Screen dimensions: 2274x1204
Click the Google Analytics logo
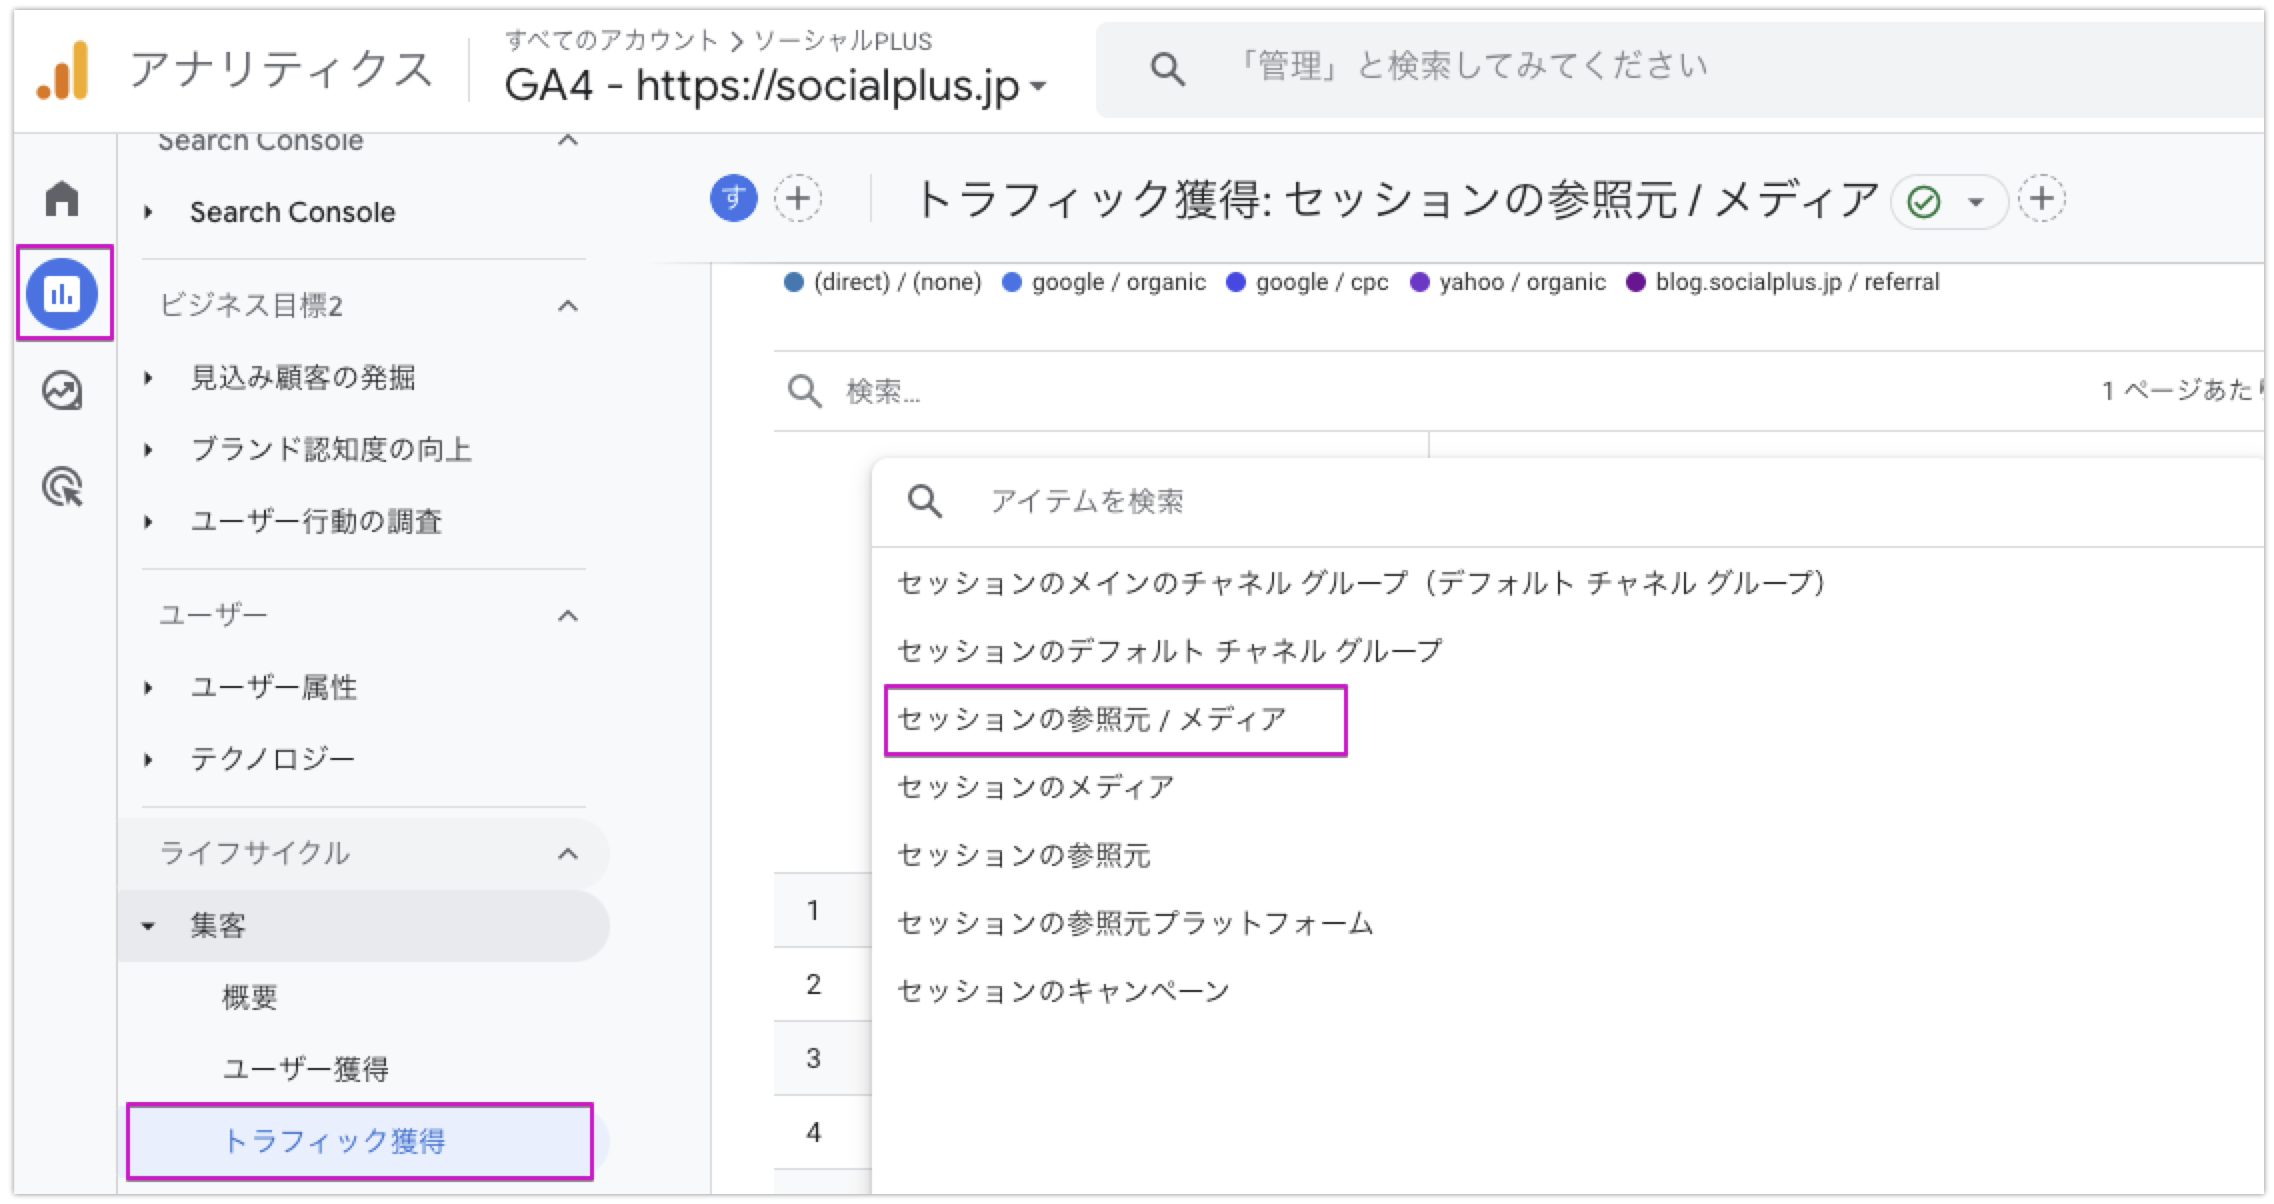click(63, 71)
